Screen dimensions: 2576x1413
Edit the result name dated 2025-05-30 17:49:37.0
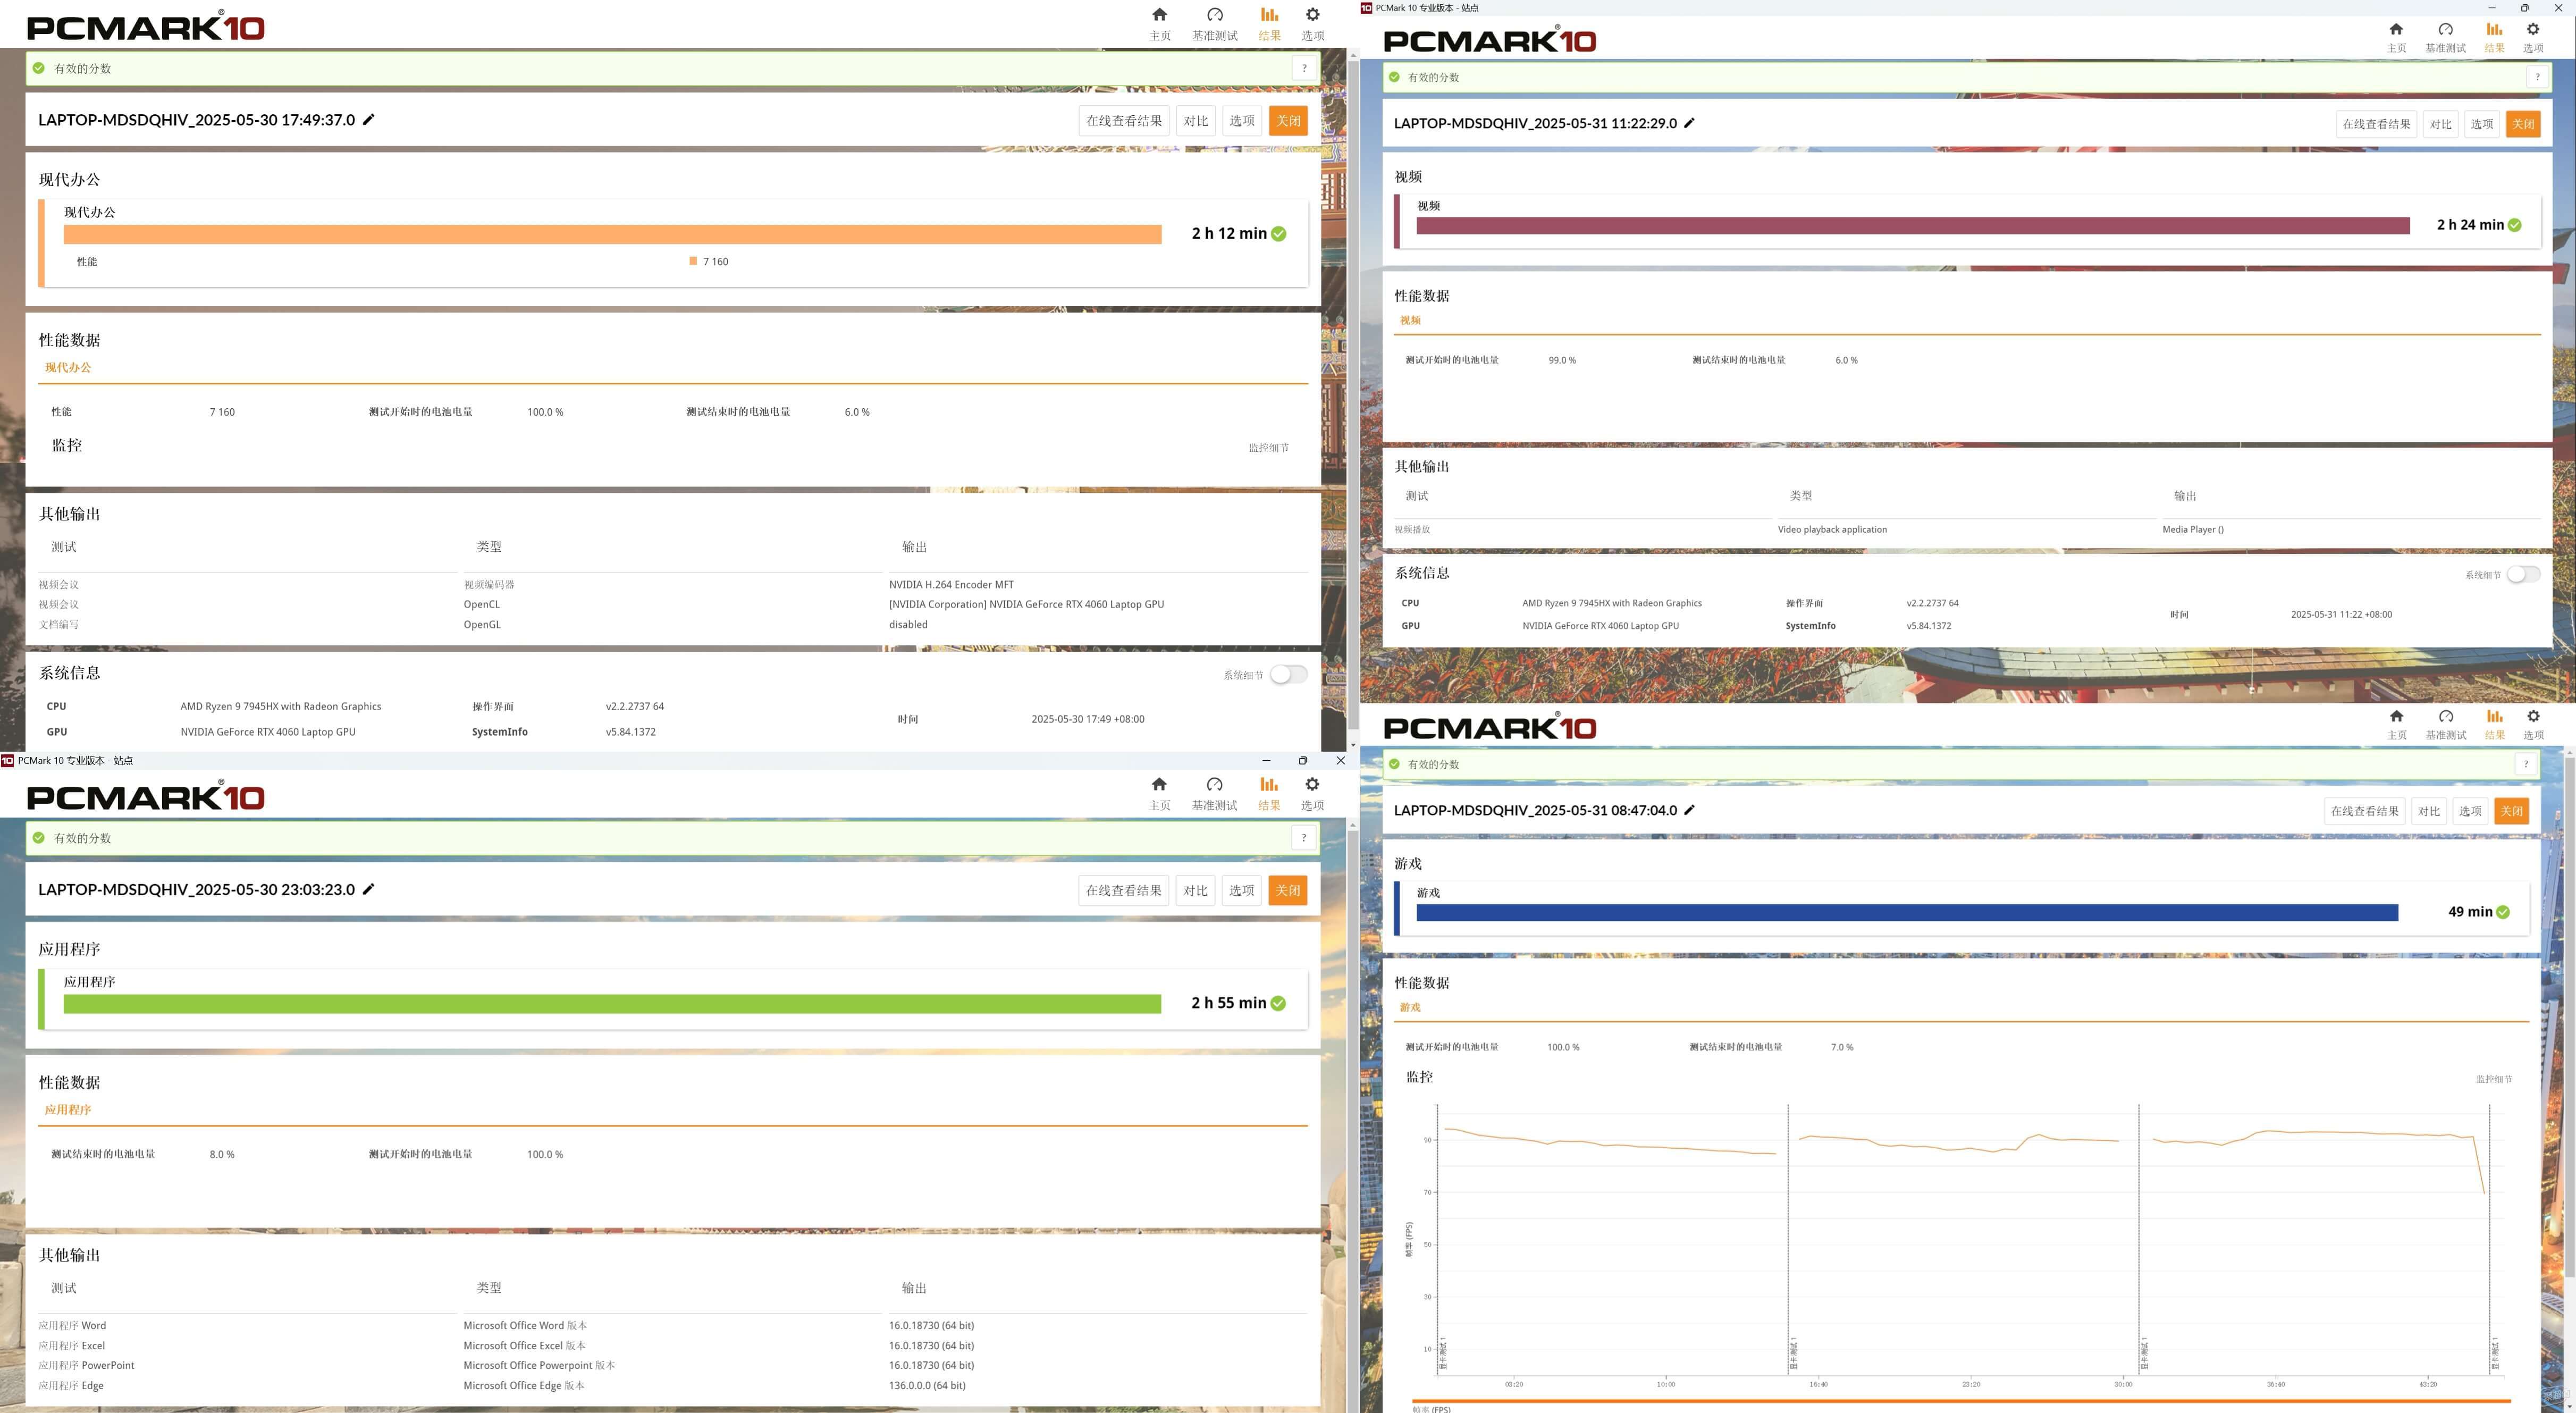point(368,119)
